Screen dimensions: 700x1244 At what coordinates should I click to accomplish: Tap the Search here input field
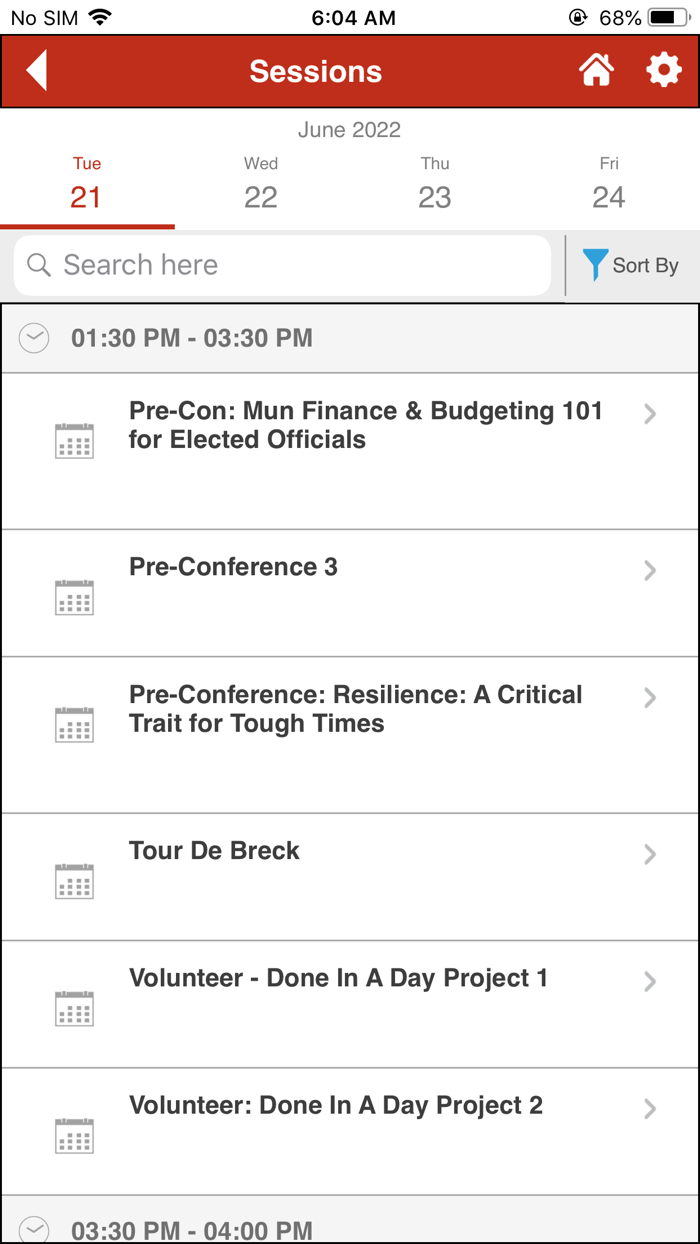[280, 265]
